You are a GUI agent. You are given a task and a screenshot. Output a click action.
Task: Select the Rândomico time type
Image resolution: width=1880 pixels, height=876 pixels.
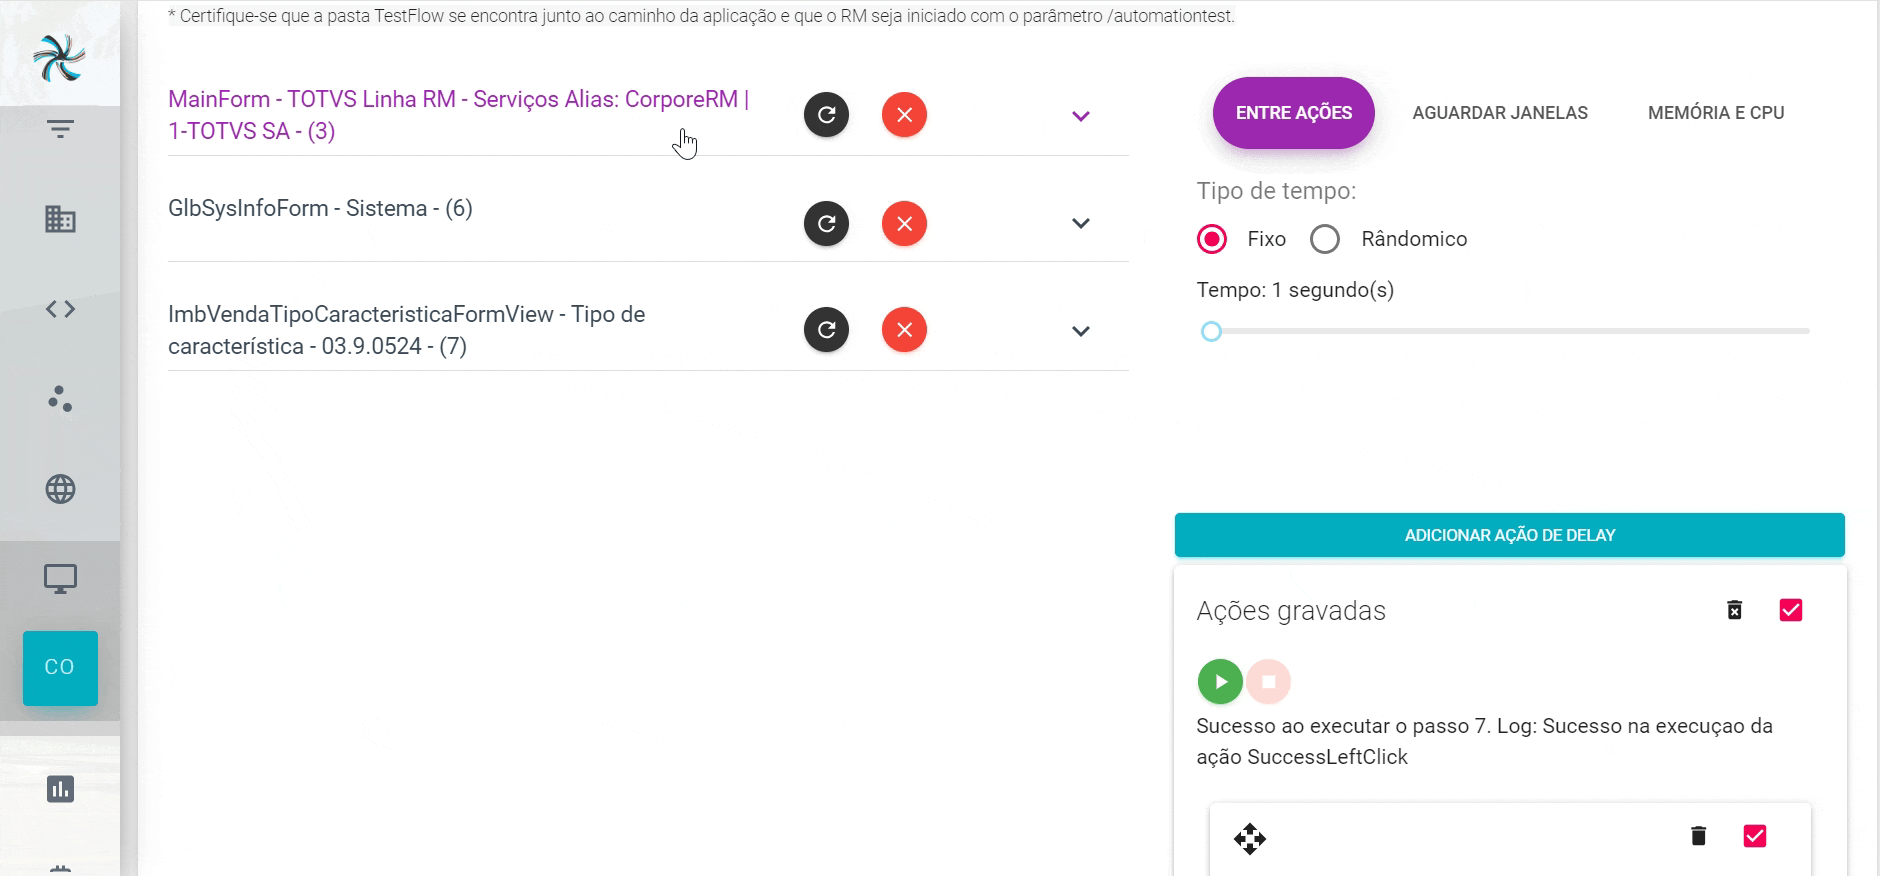click(1325, 239)
